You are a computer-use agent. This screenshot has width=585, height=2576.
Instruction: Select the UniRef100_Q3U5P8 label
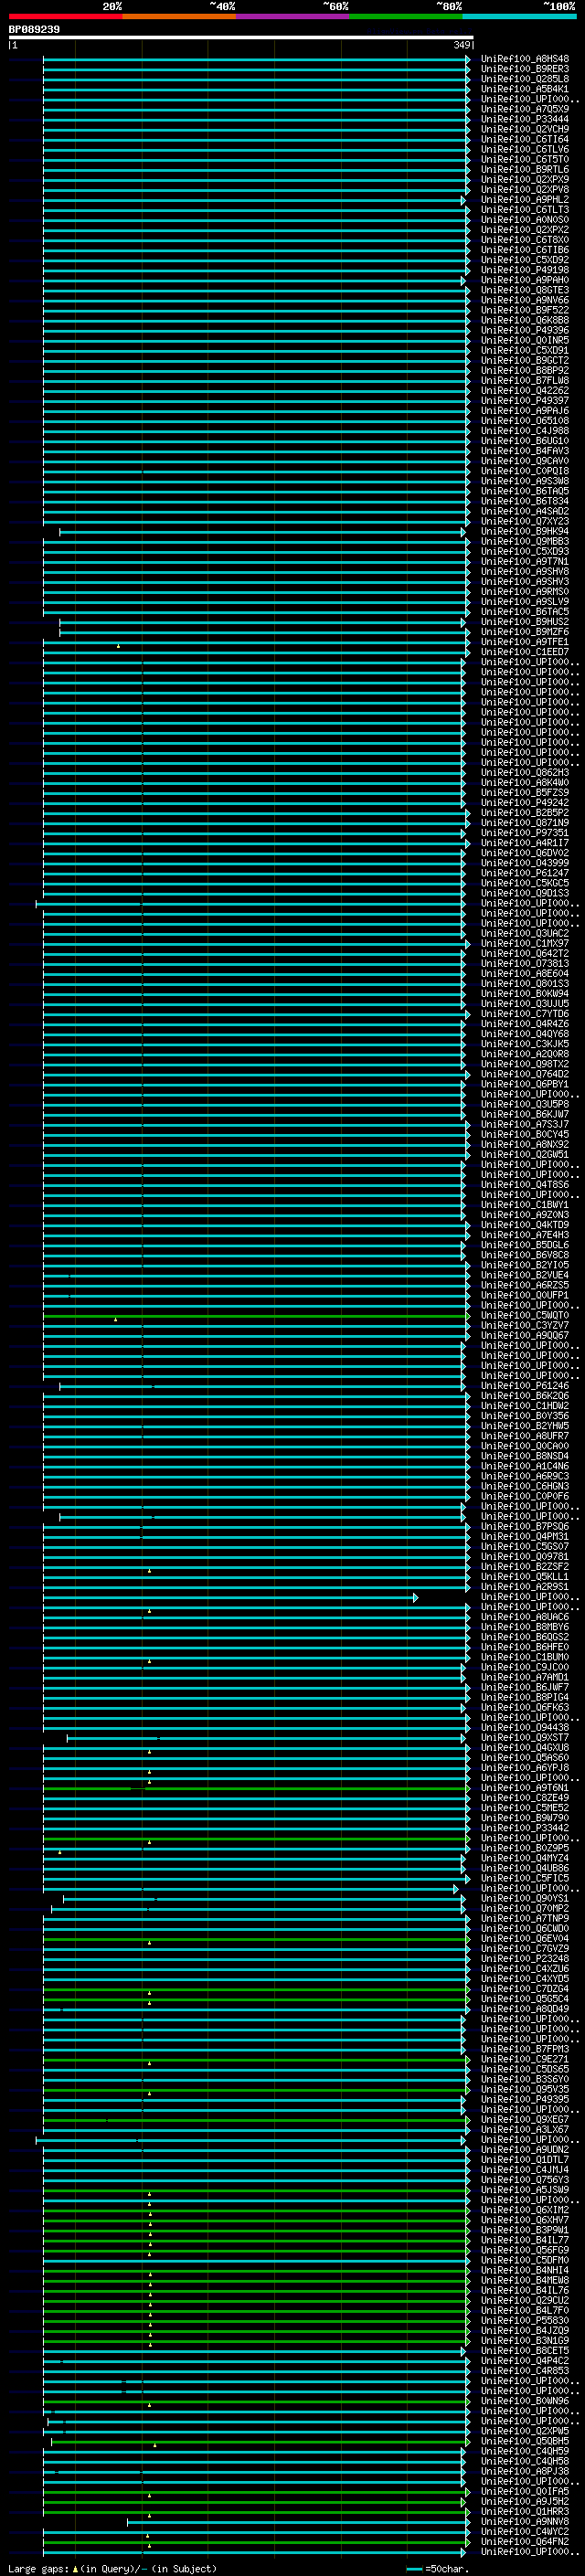[x=525, y=1104]
